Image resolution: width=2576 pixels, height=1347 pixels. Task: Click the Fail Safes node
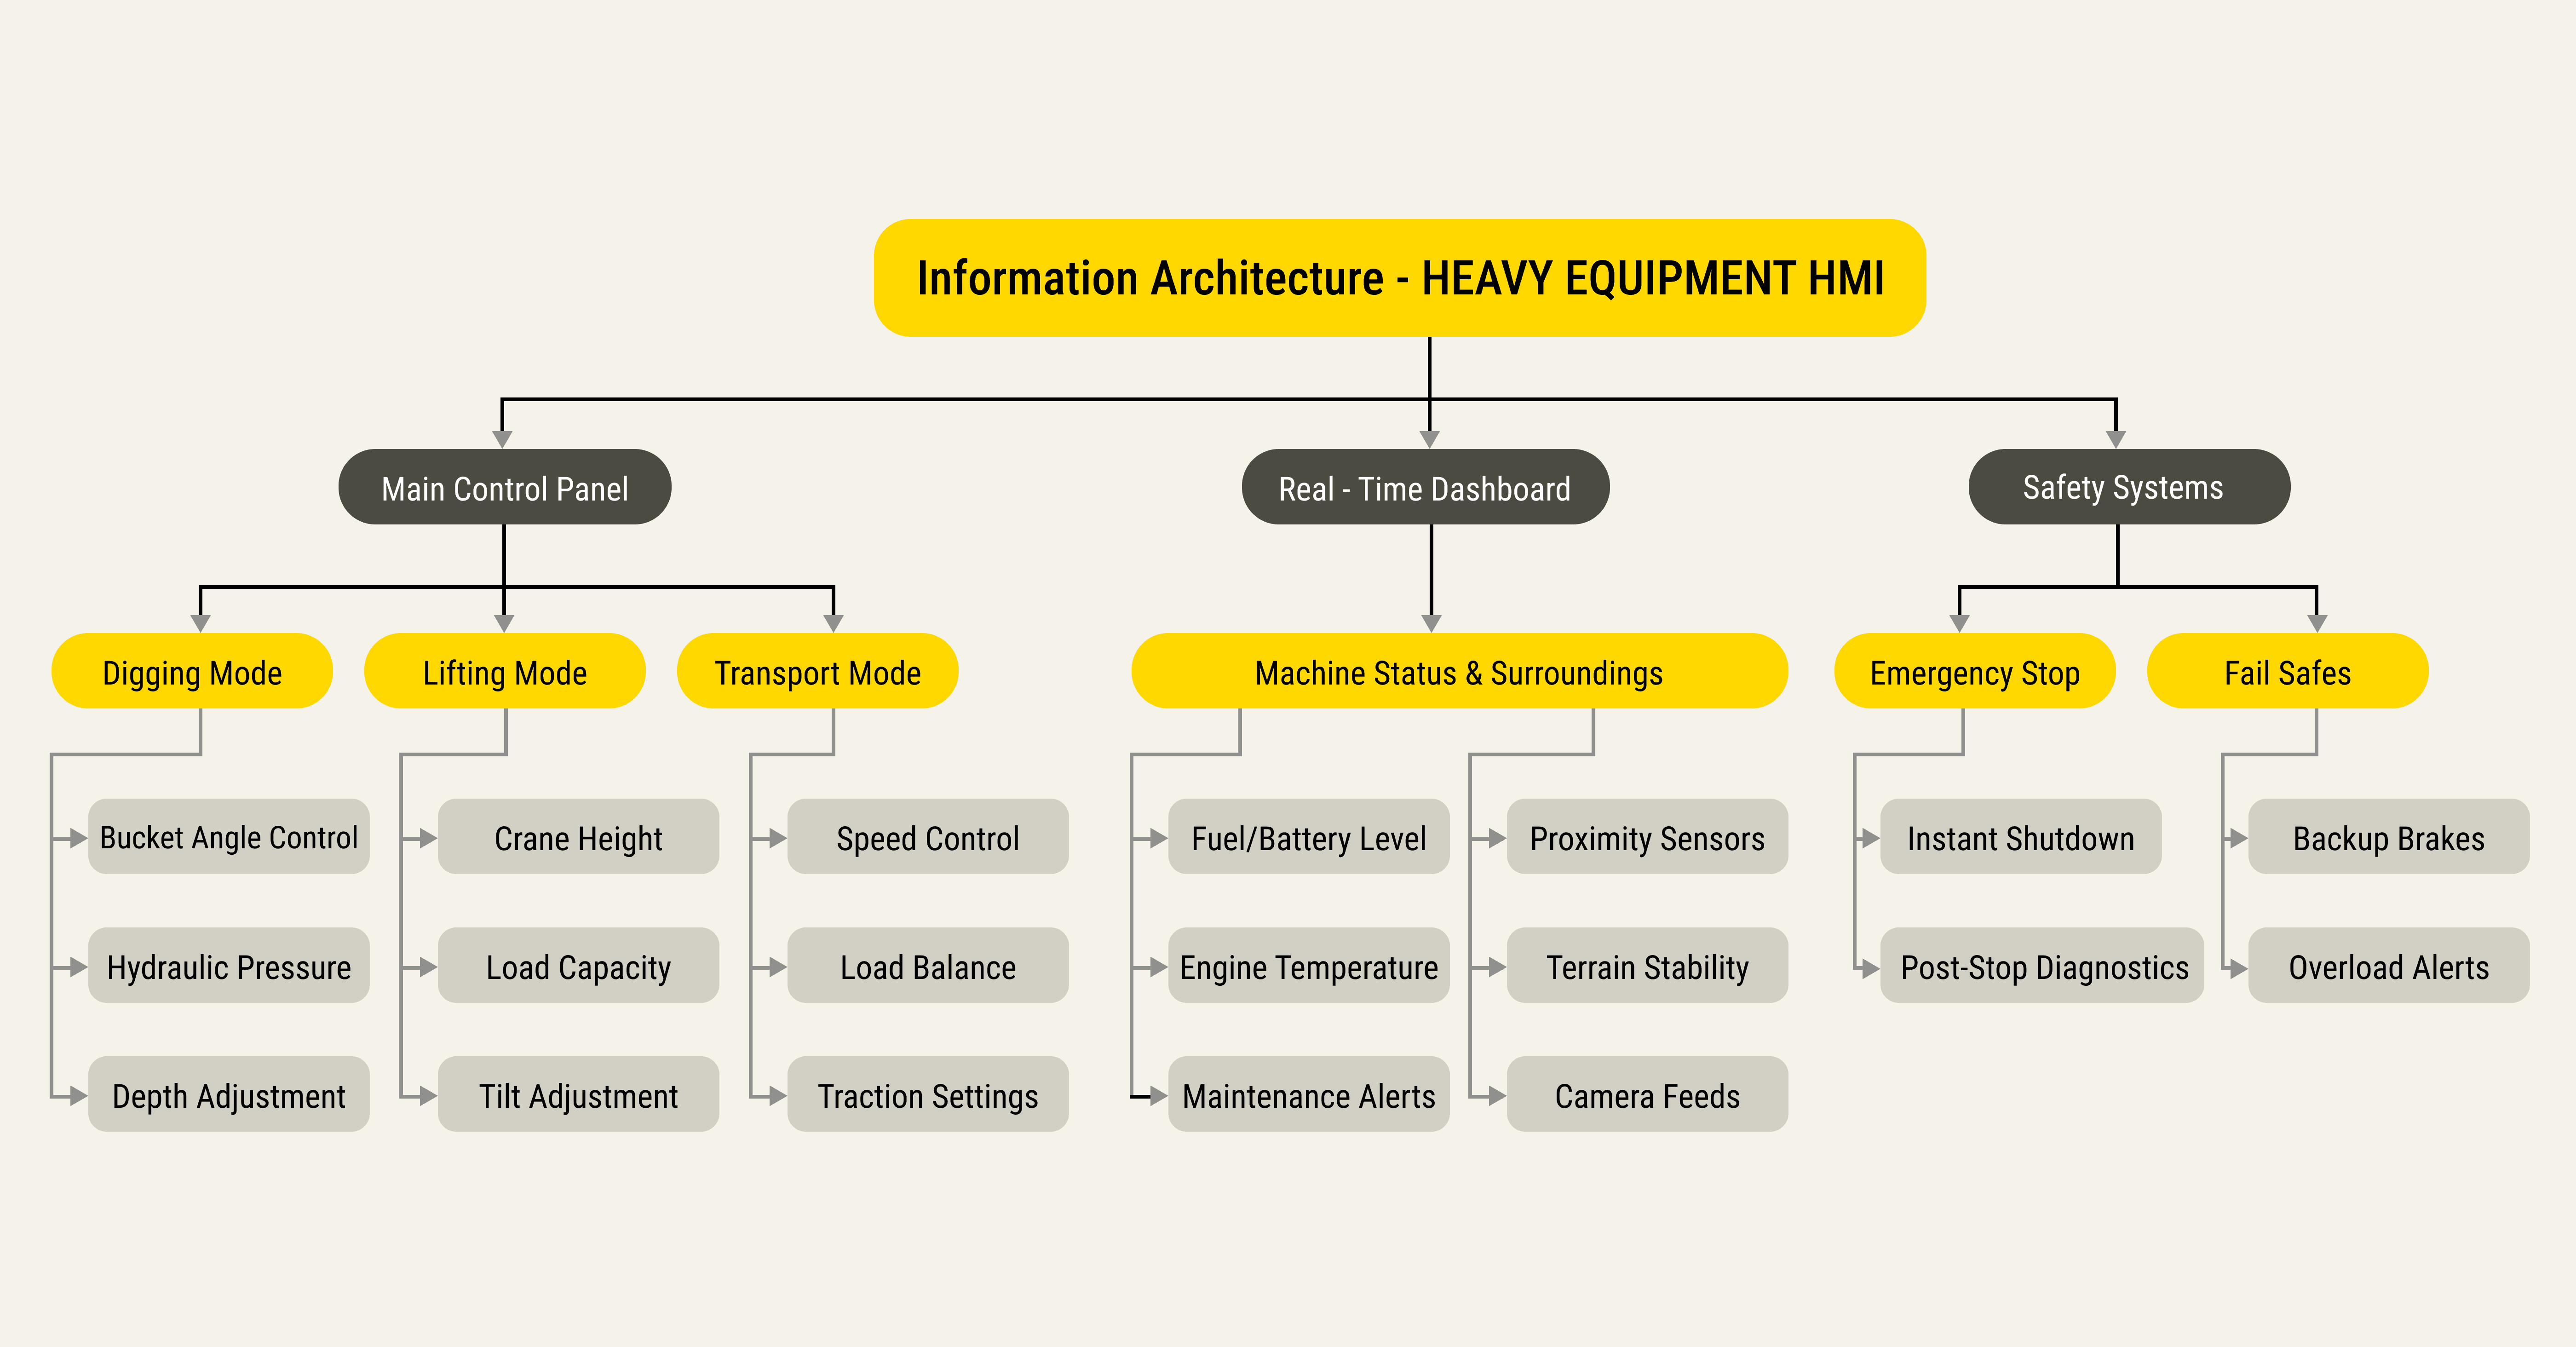click(x=2287, y=672)
